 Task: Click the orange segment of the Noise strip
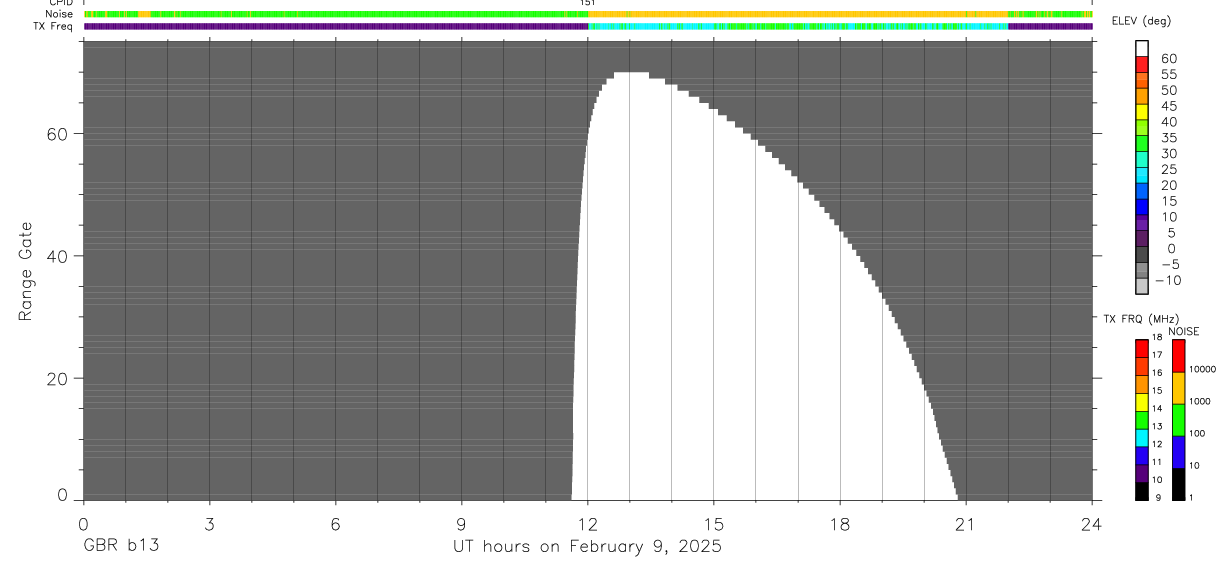(798, 14)
